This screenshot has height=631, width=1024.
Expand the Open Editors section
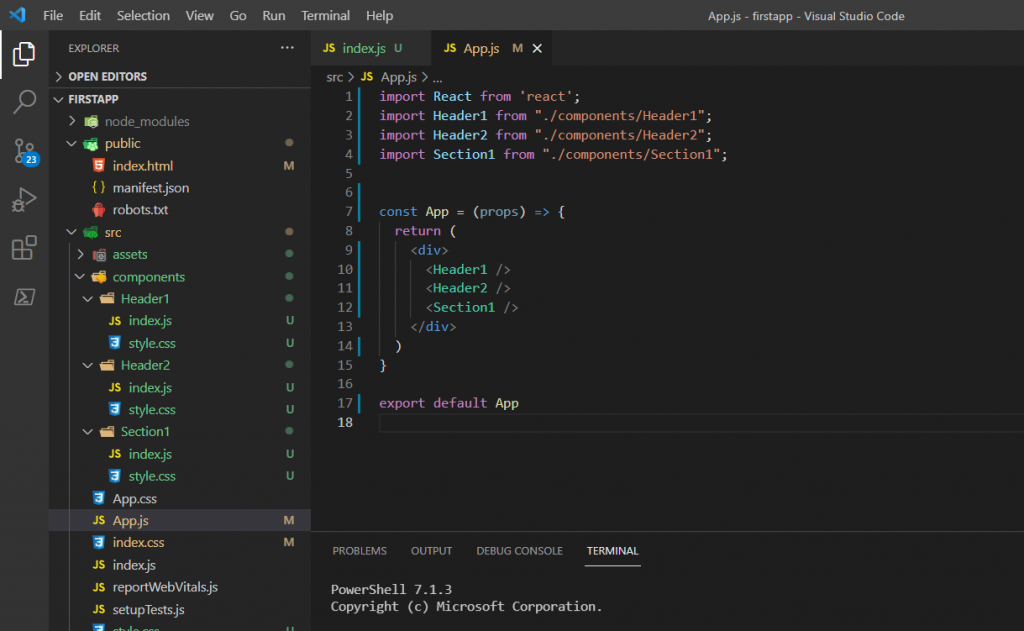(x=107, y=76)
